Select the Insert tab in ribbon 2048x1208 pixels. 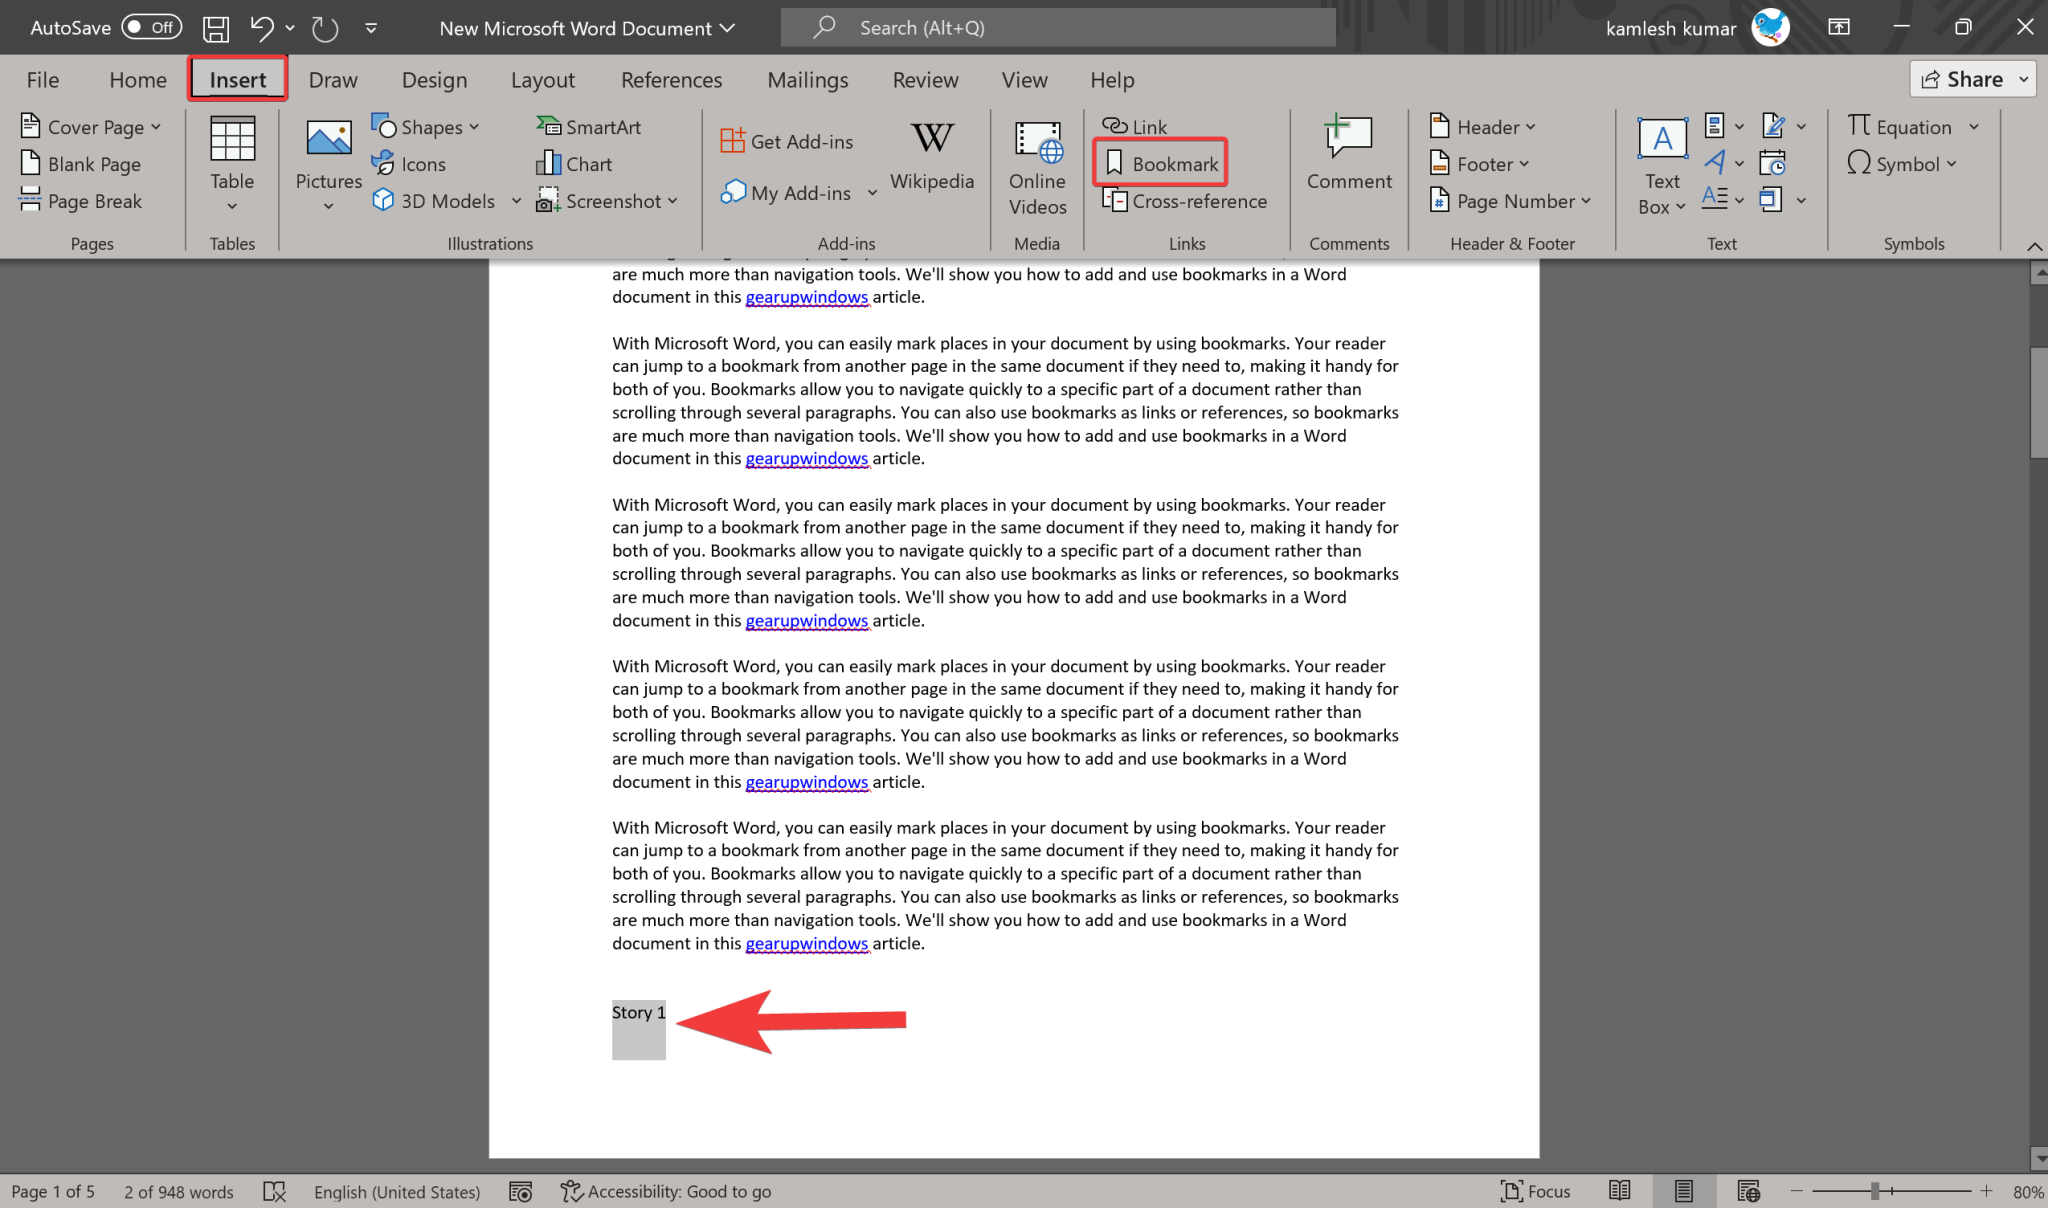(237, 79)
